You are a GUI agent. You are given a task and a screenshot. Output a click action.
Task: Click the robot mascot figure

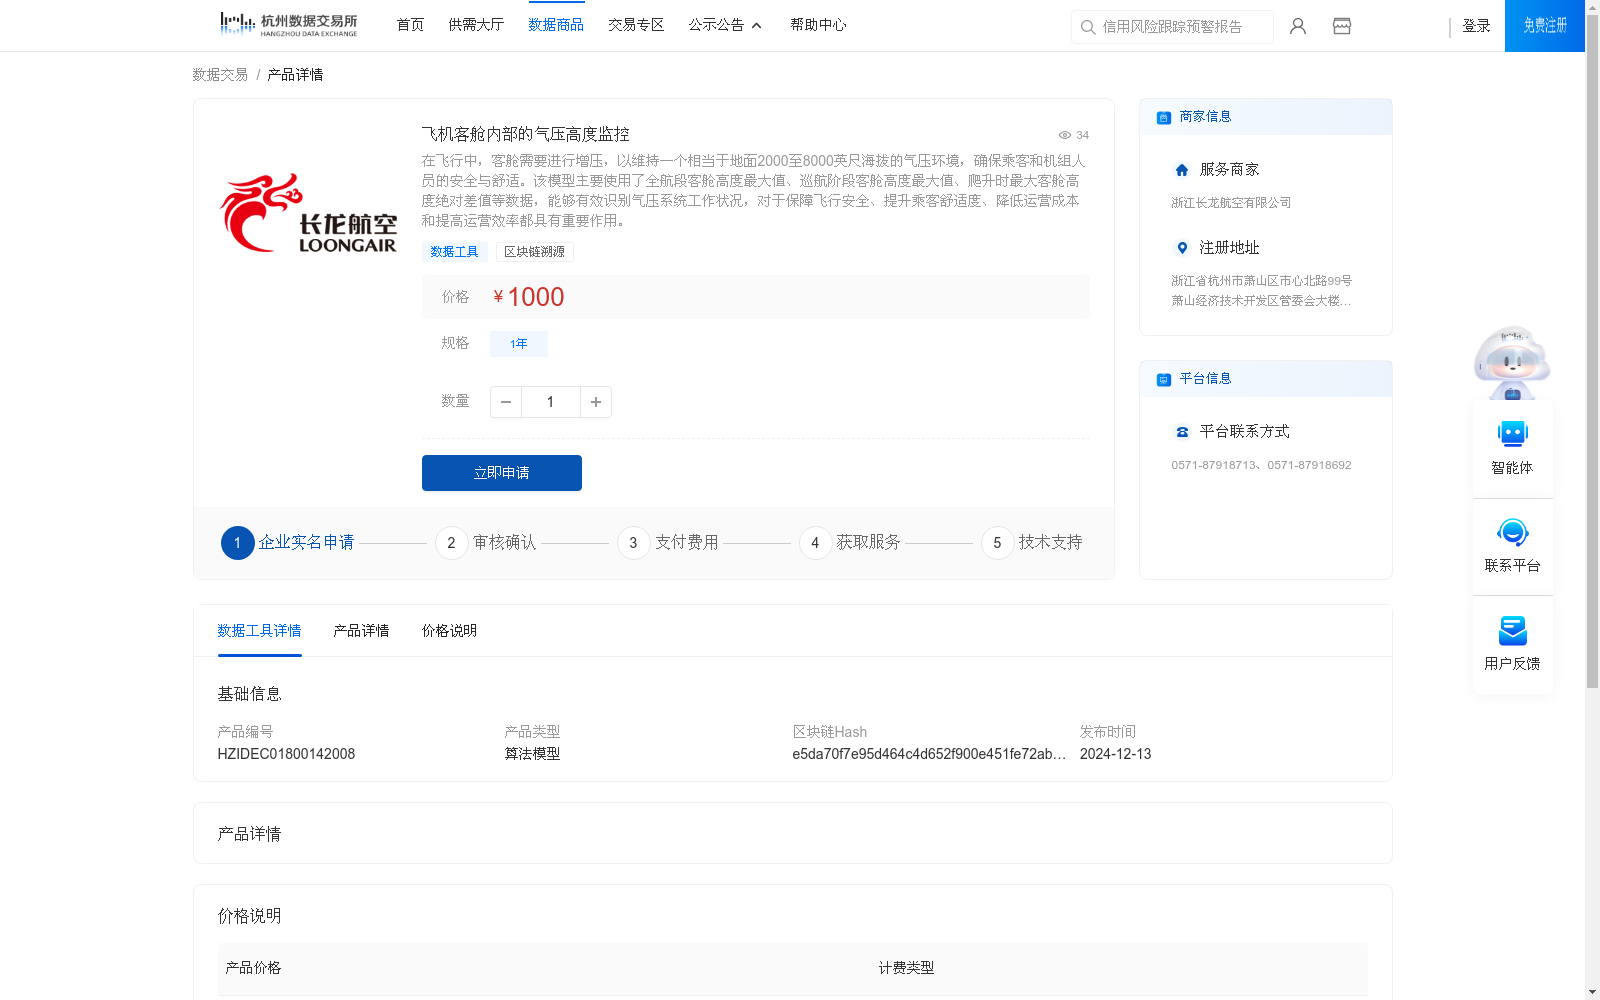(x=1512, y=362)
